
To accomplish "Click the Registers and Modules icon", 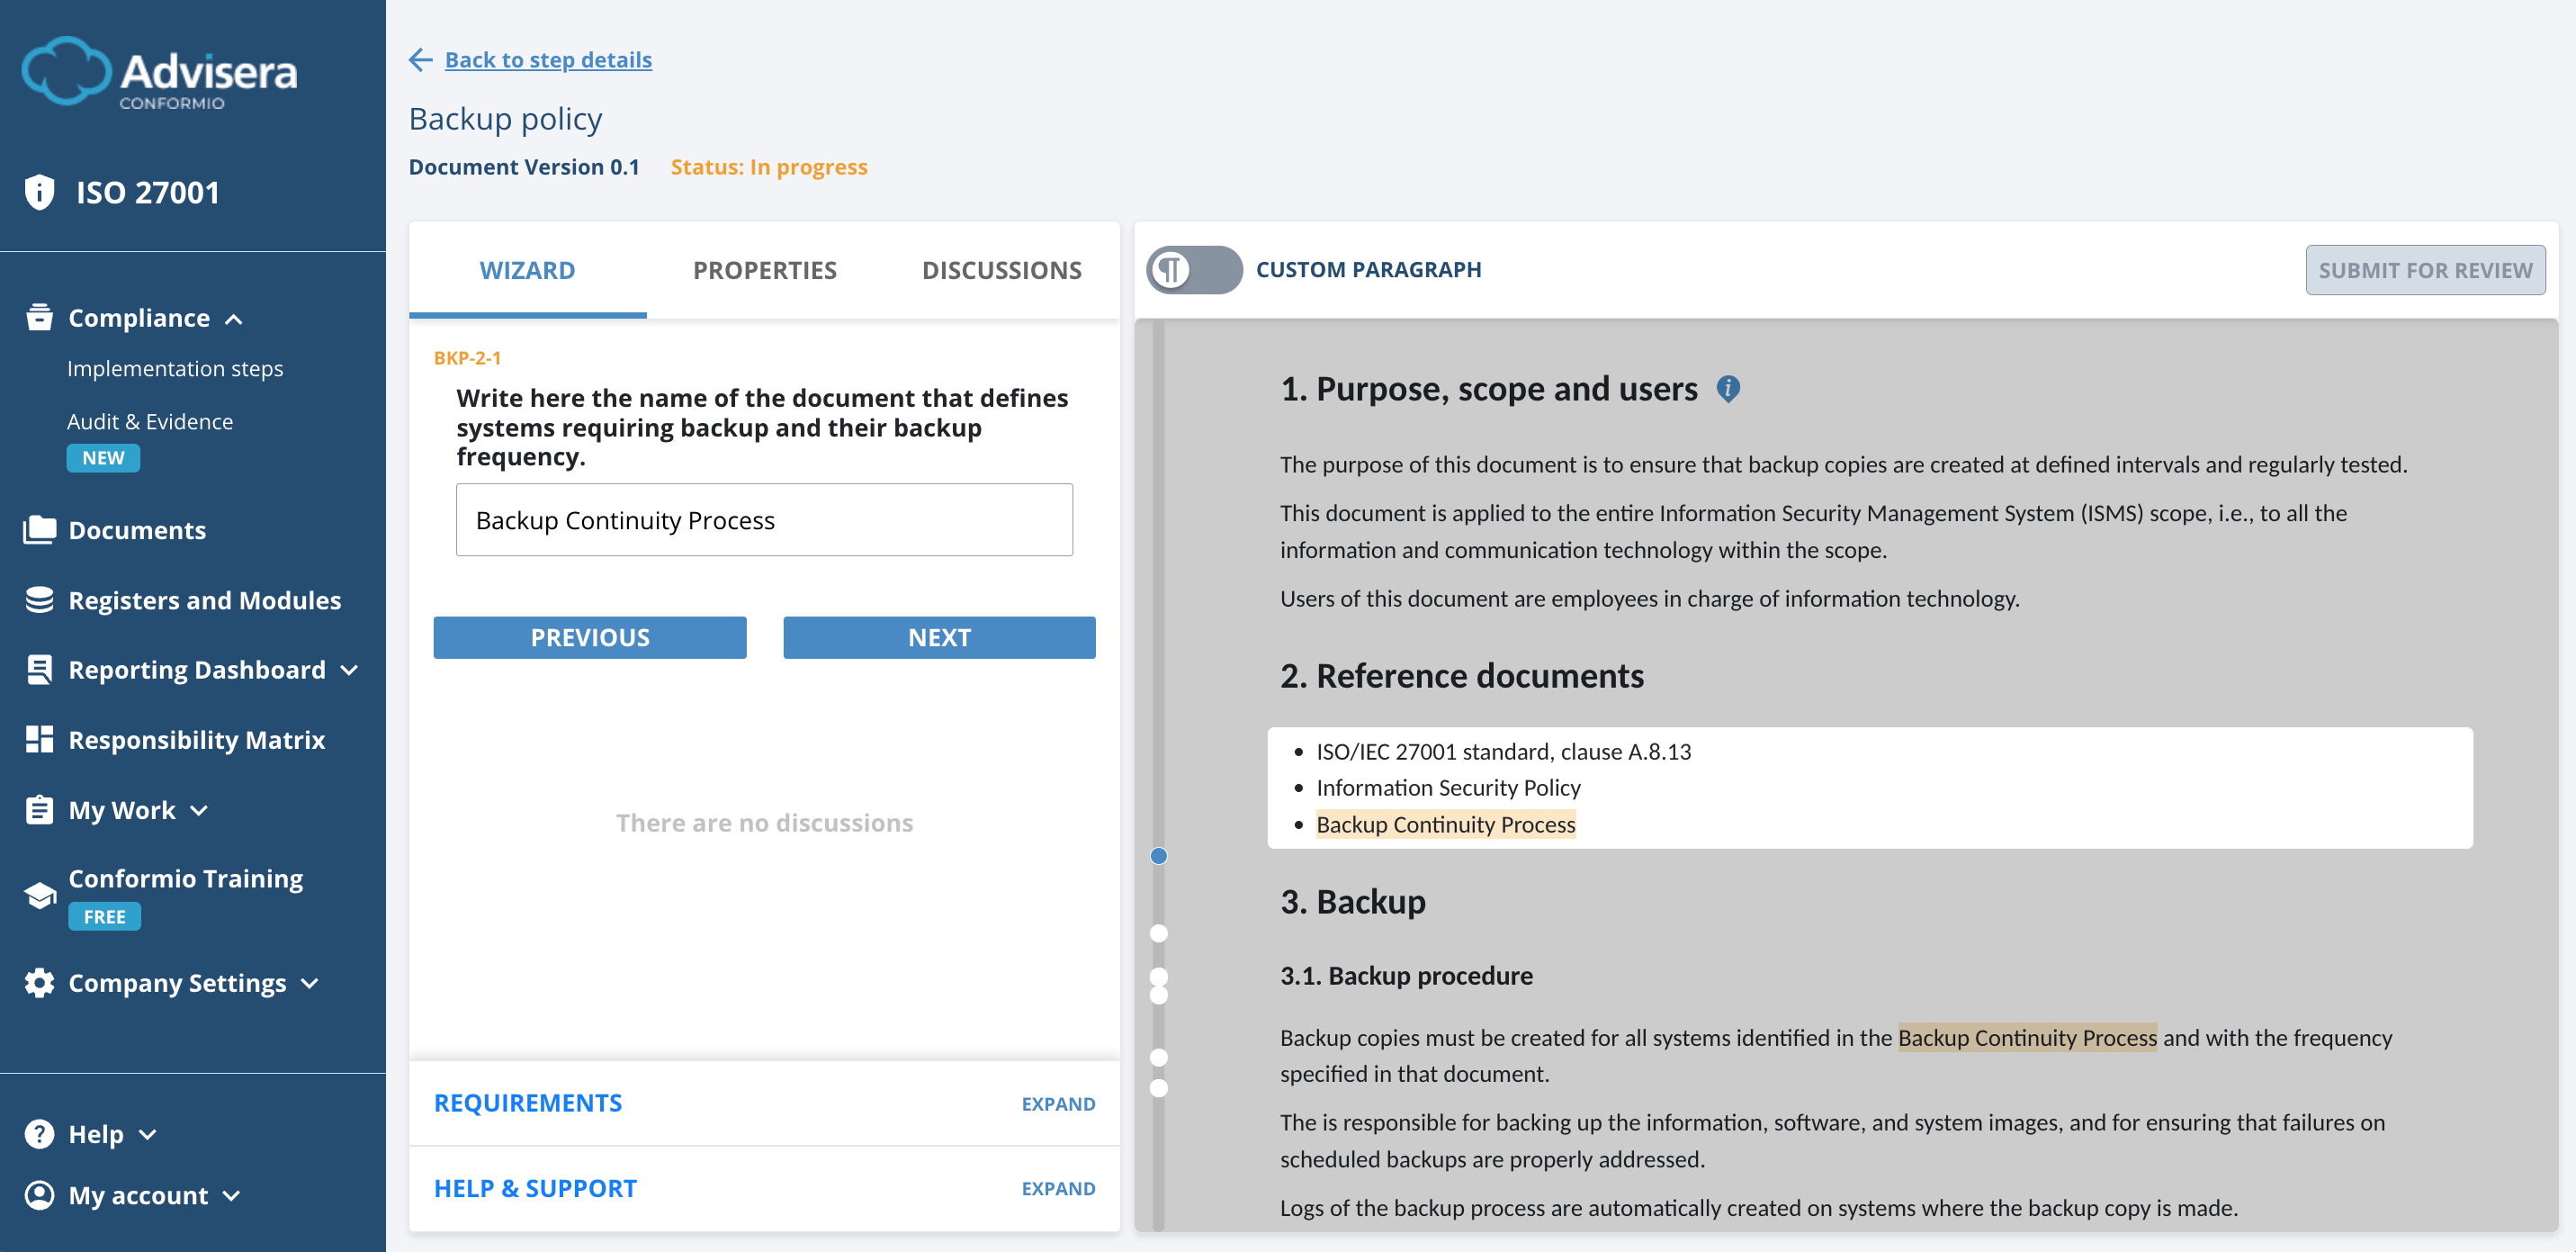I will pos(38,599).
